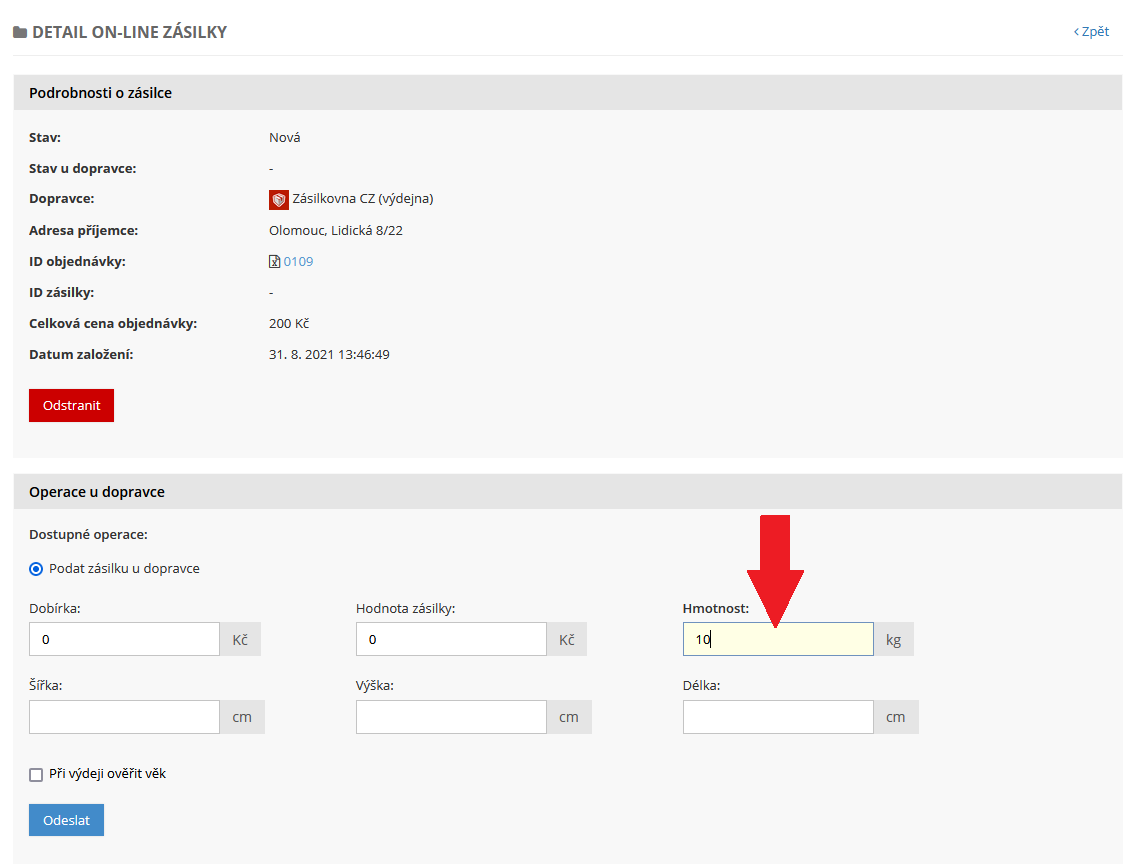Click the recipient address Olomouc, Lidická 8/22
Image resolution: width=1134 pixels, height=864 pixels.
336,231
